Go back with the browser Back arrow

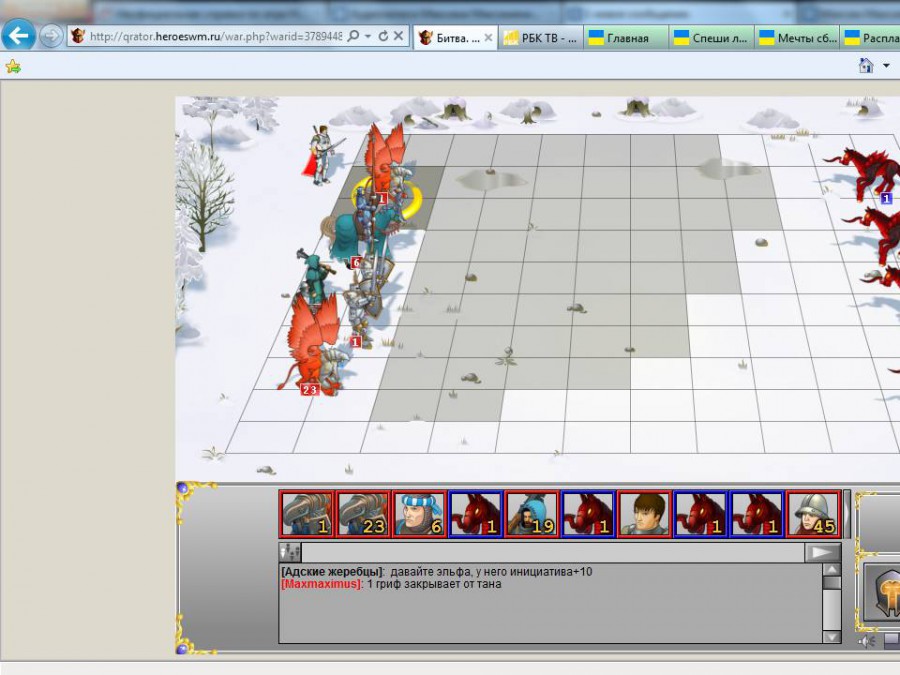[18, 36]
